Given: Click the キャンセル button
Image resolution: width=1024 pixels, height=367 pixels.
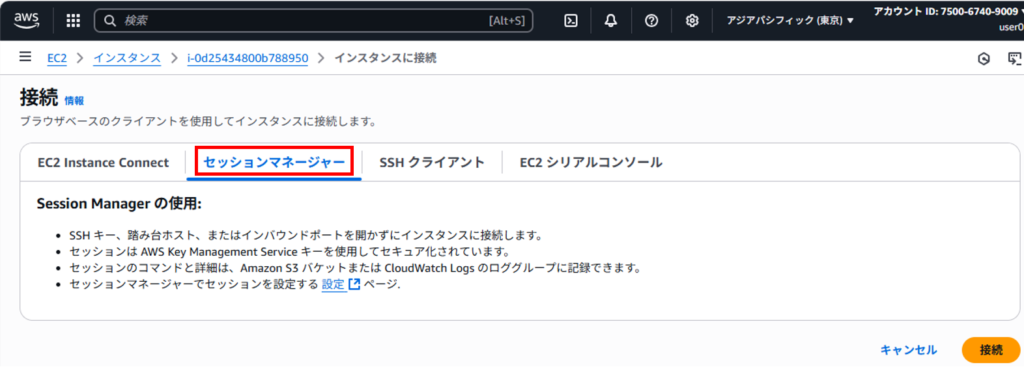Looking at the screenshot, I should tap(908, 350).
